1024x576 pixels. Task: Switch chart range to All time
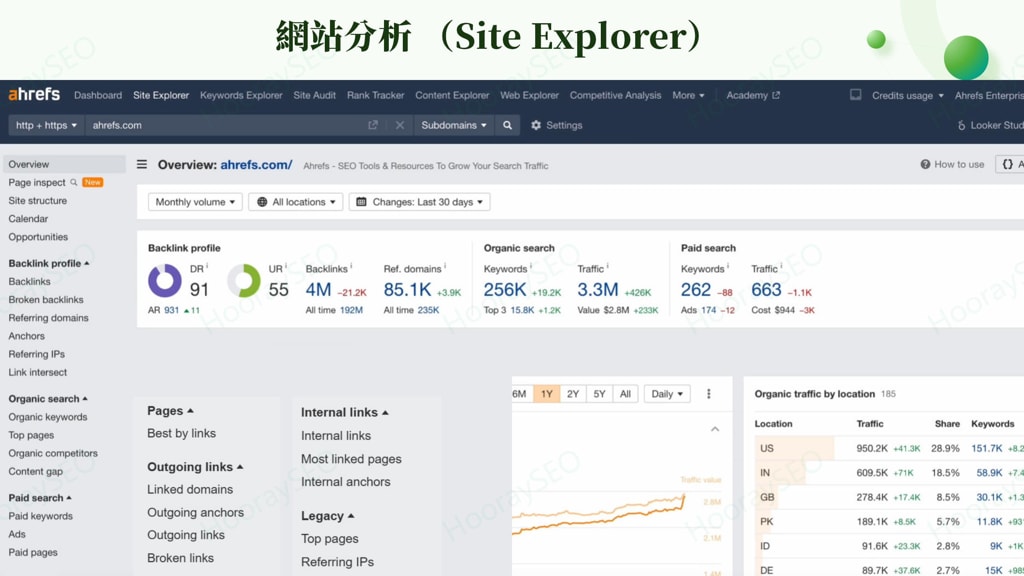point(625,394)
